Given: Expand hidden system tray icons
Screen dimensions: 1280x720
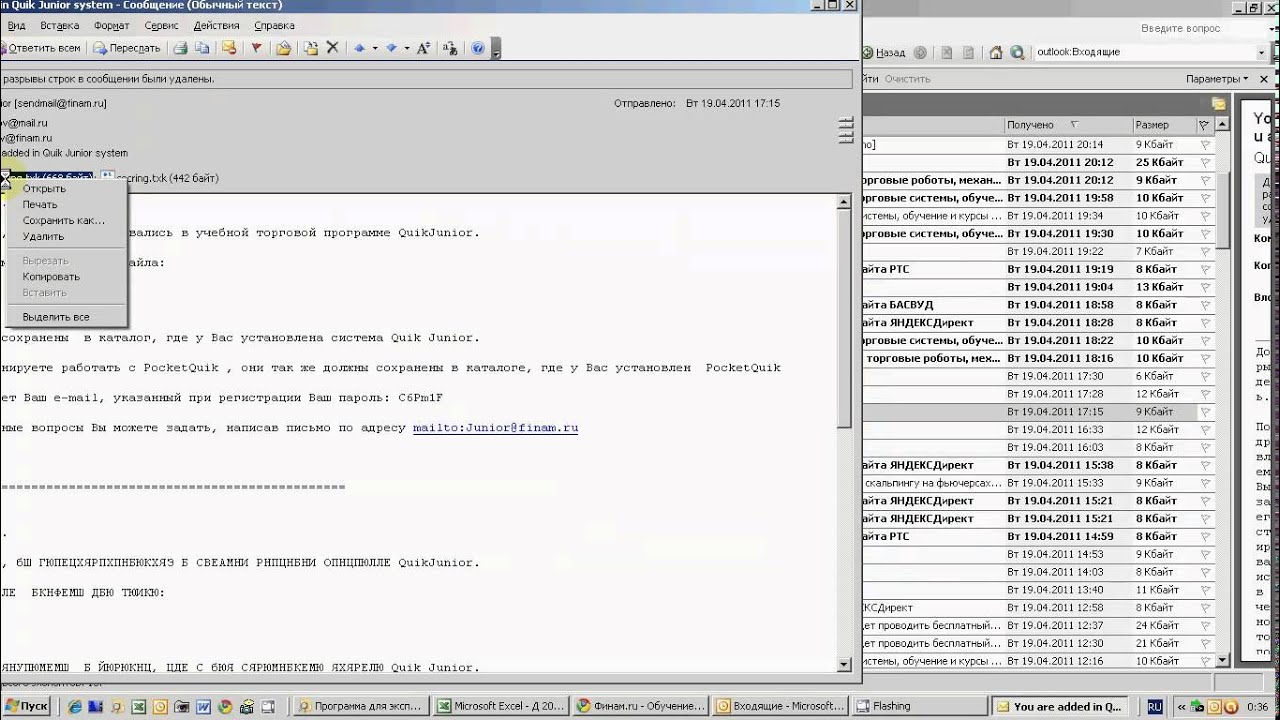Looking at the screenshot, I should click(x=1183, y=706).
